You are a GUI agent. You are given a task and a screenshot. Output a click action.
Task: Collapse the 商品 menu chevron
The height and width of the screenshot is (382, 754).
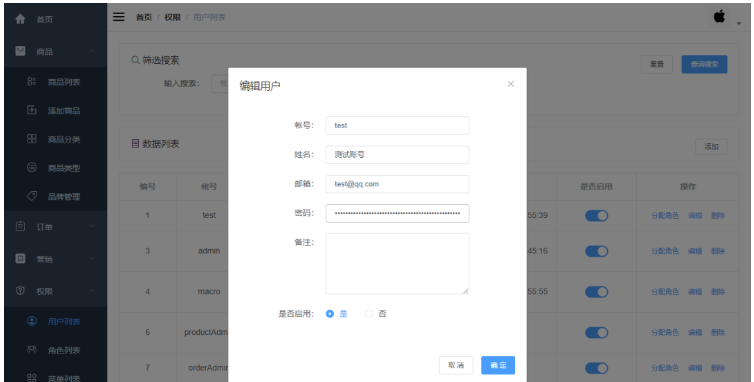point(92,51)
